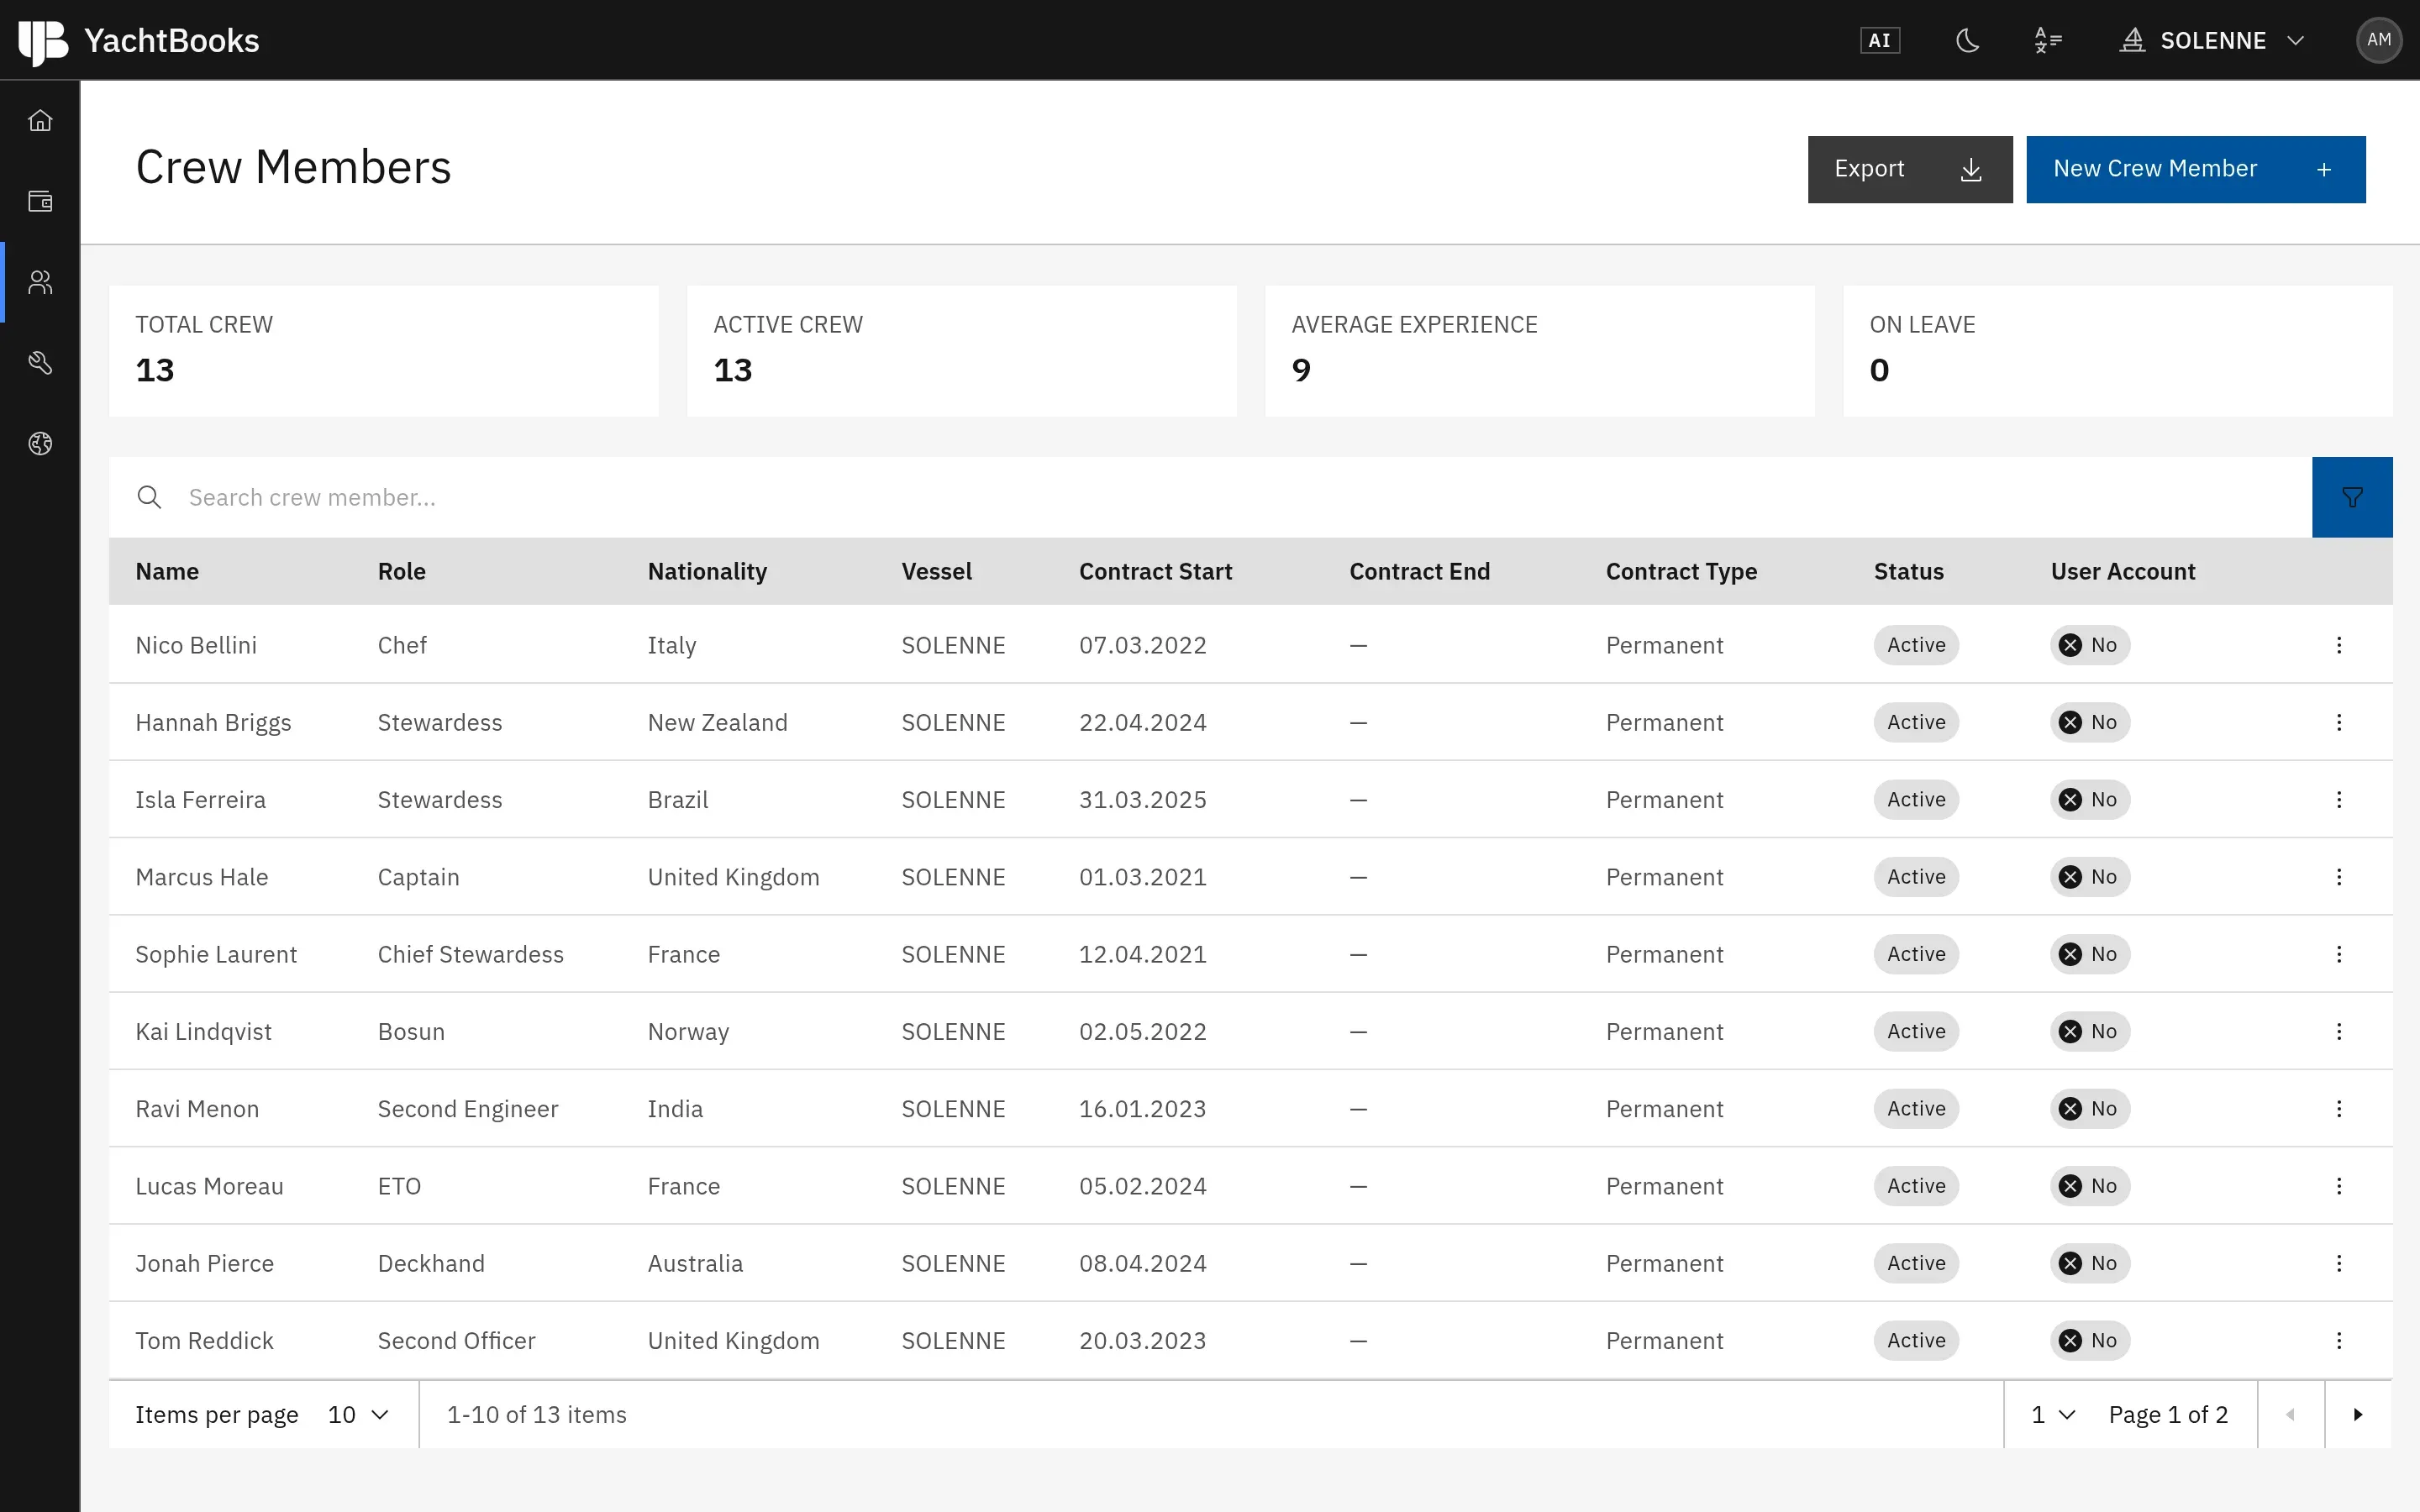The width and height of the screenshot is (2420, 1512).
Task: Go to the next page arrow
Action: [2357, 1414]
